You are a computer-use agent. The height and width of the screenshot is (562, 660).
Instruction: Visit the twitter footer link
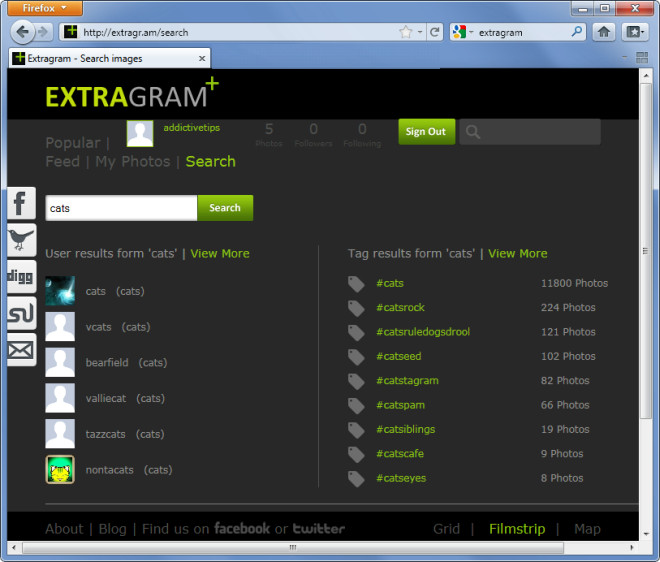tap(319, 528)
